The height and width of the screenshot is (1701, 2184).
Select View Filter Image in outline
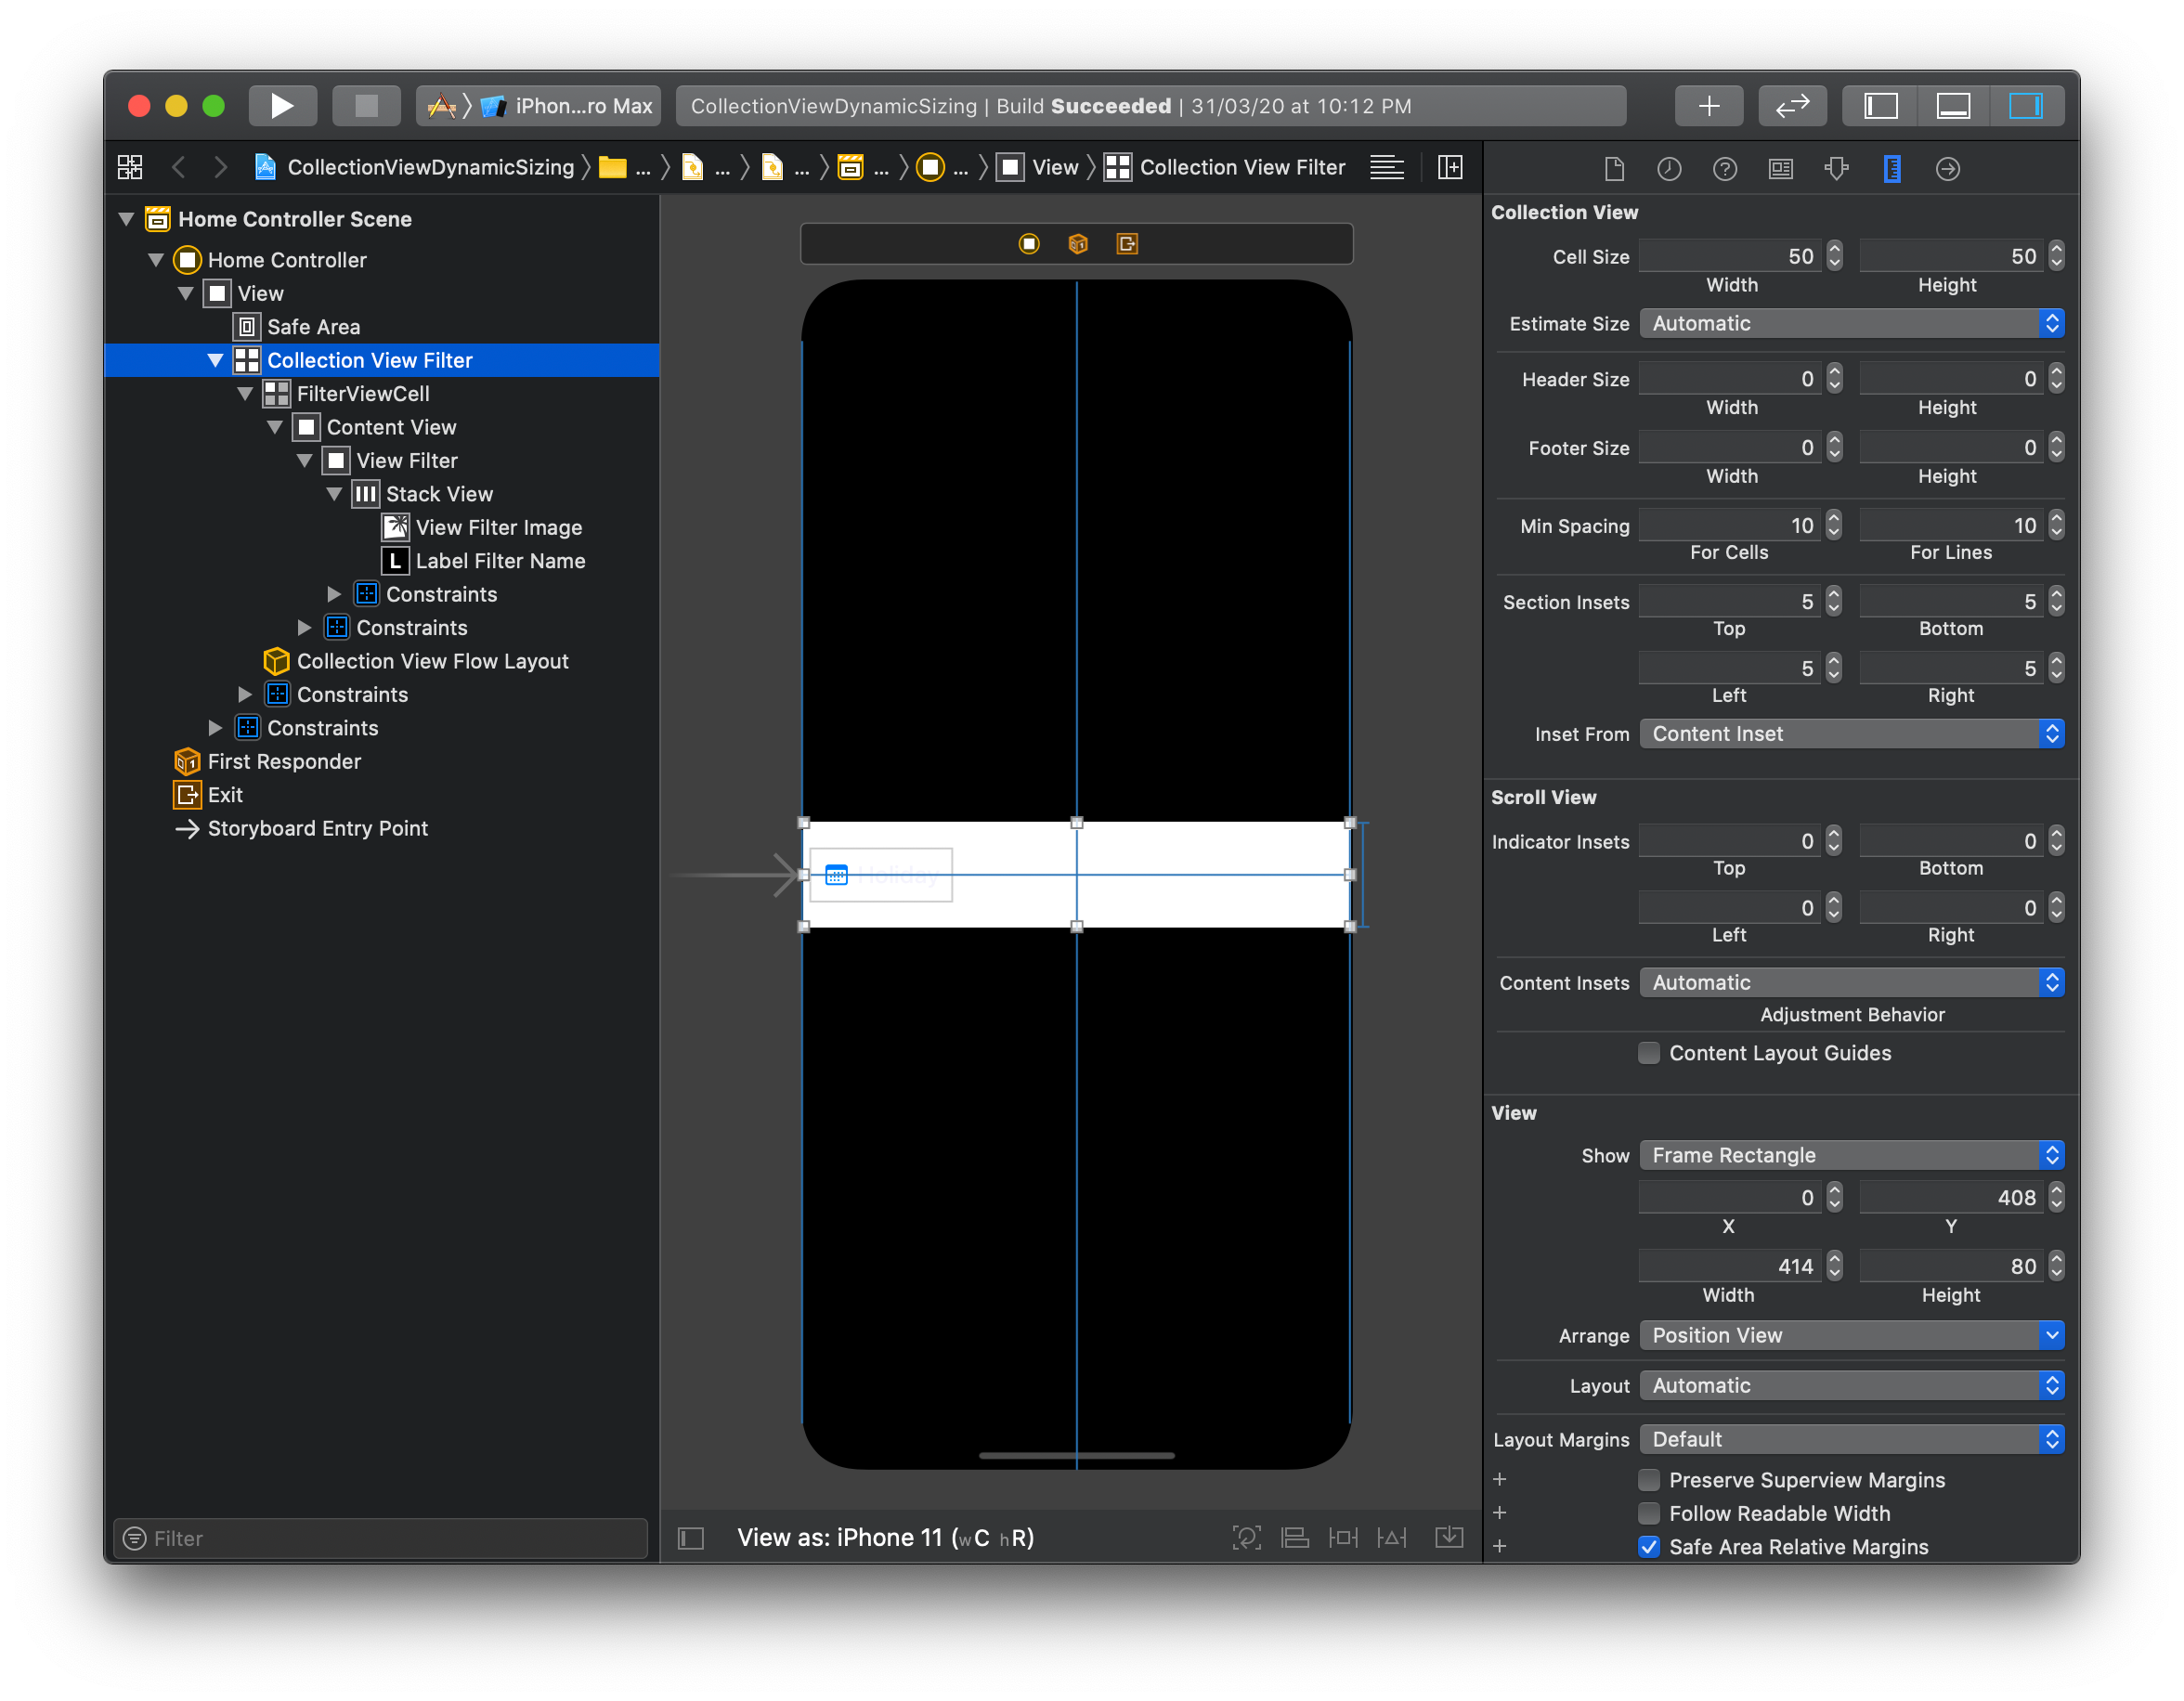(498, 528)
